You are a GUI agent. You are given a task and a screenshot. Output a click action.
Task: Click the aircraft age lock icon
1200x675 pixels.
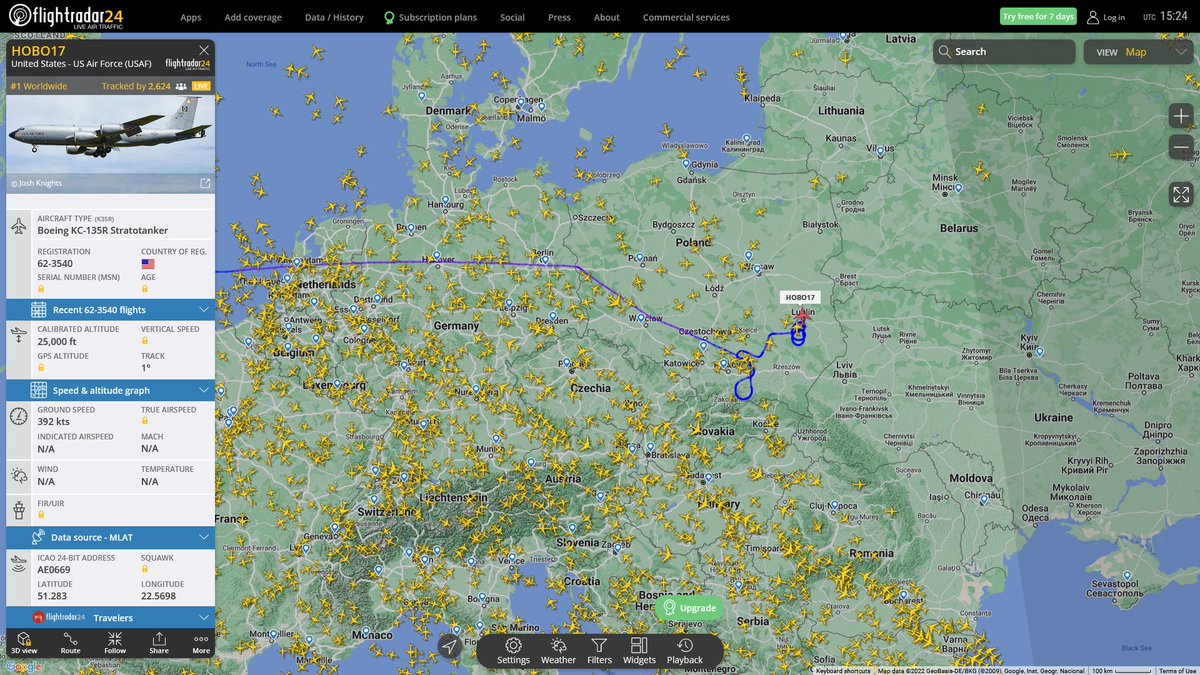coord(145,289)
